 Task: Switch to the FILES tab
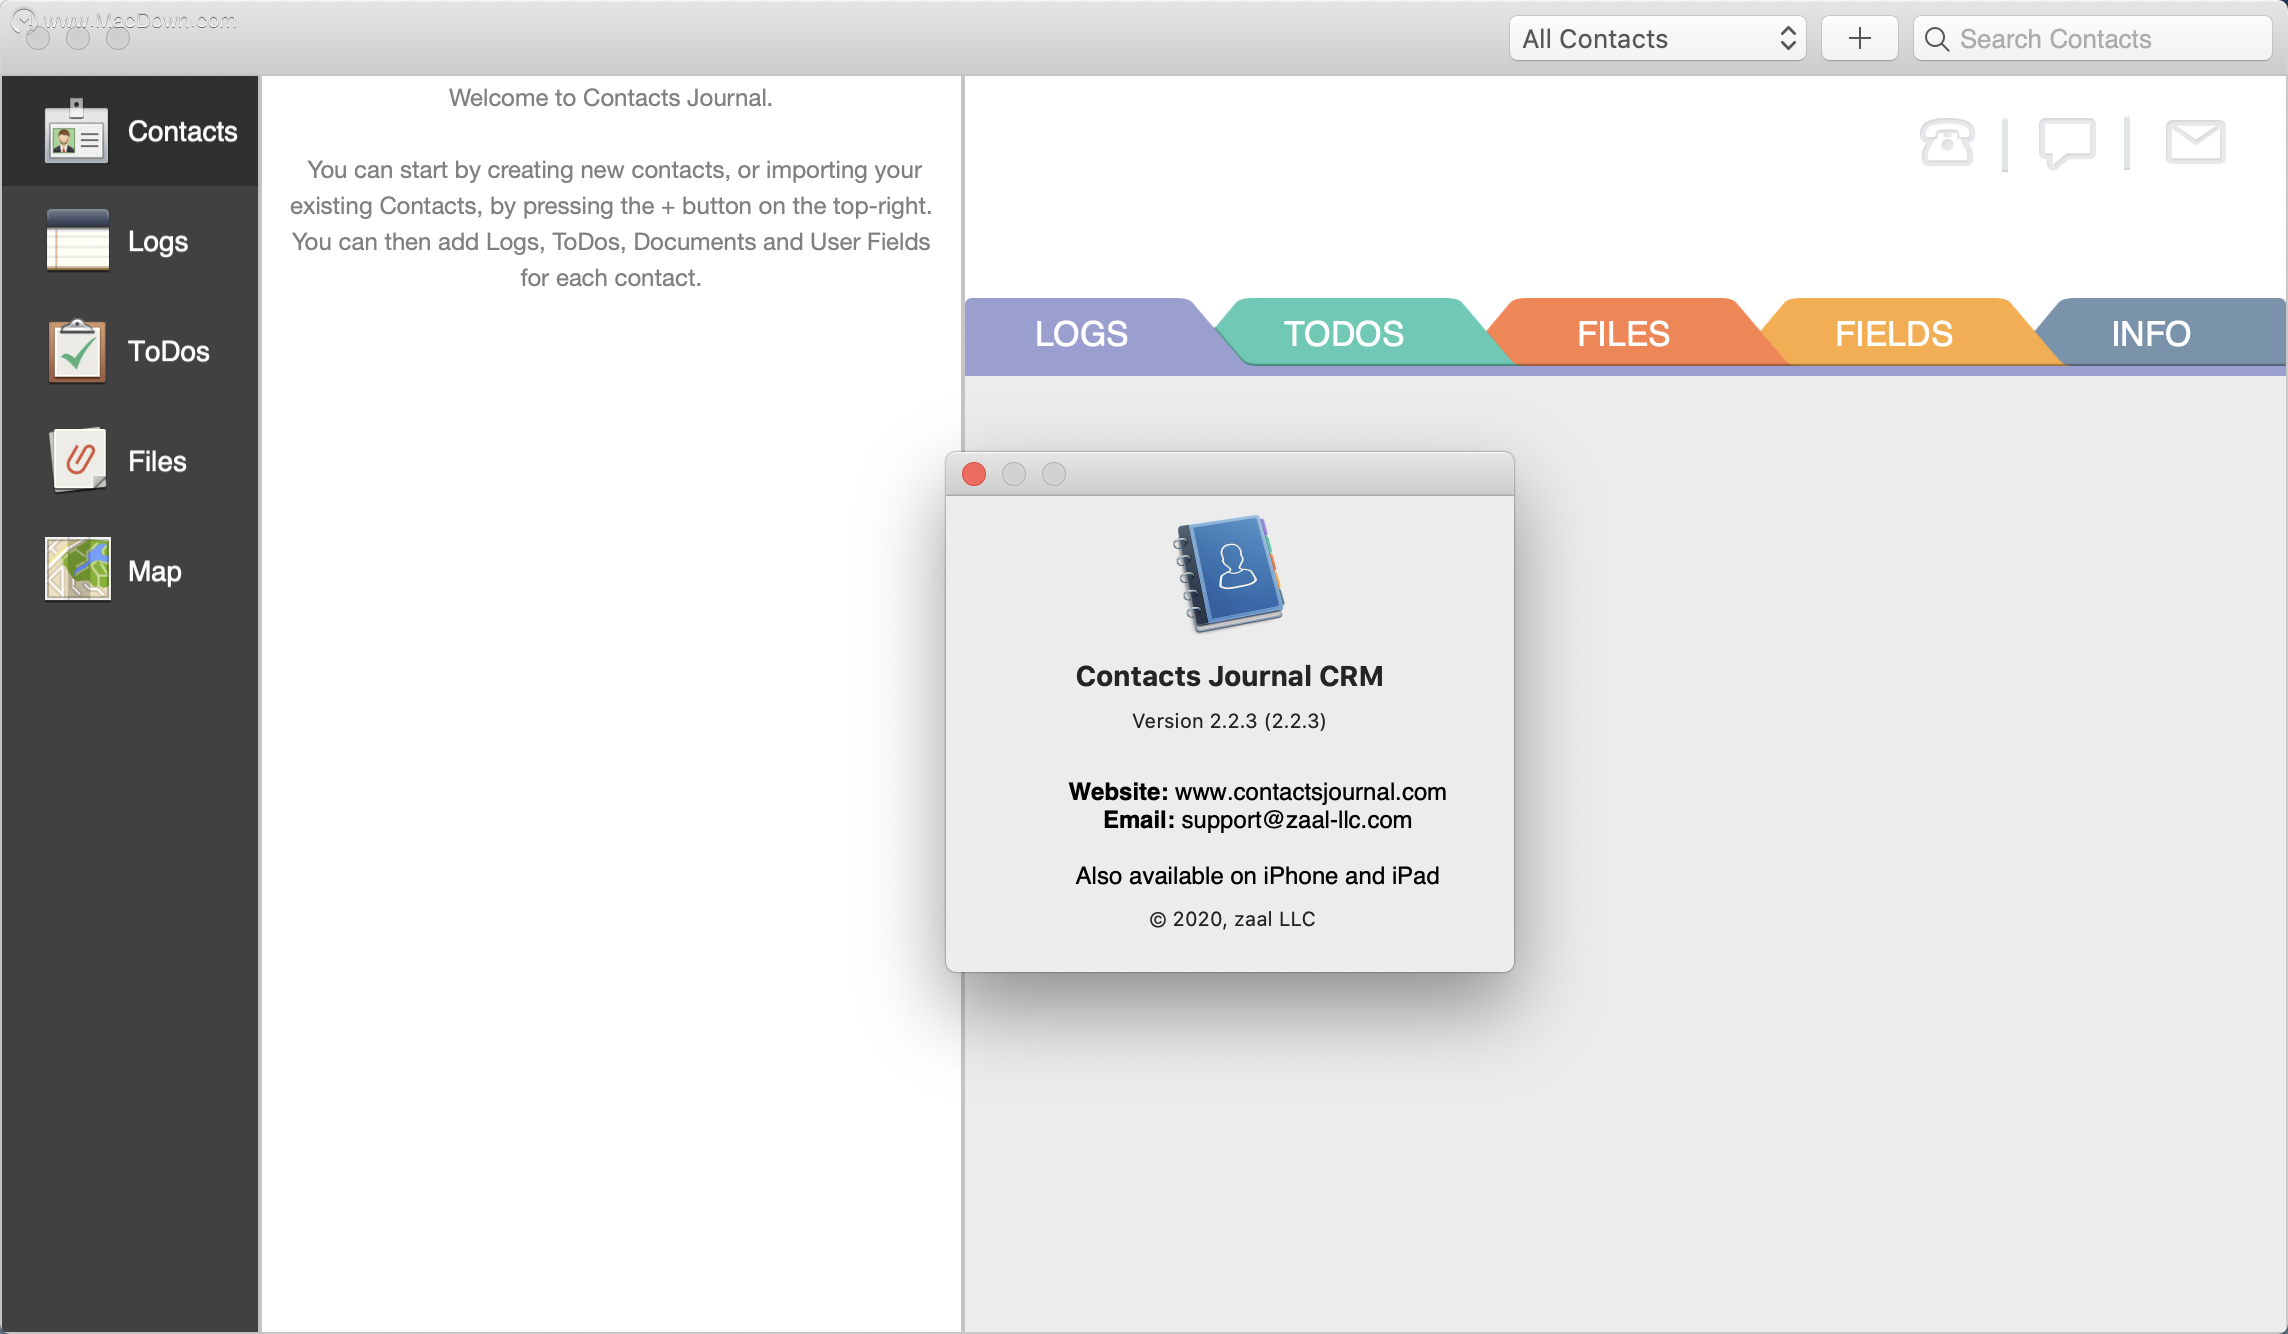[1623, 334]
